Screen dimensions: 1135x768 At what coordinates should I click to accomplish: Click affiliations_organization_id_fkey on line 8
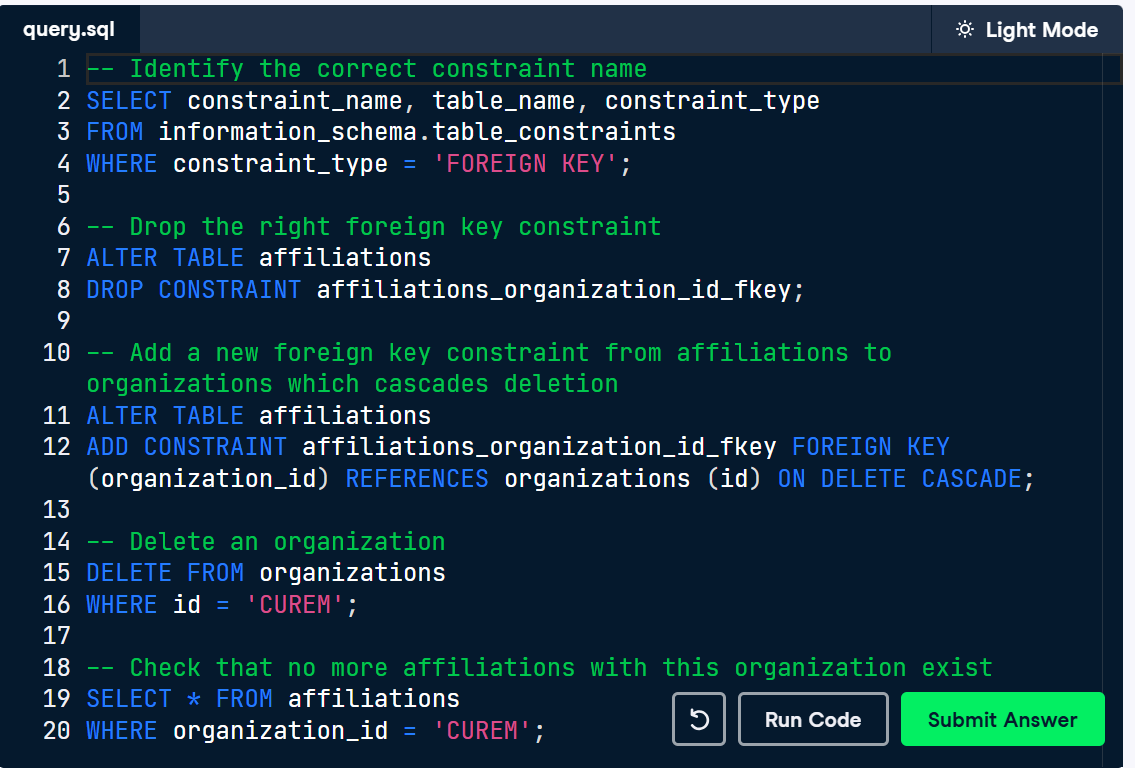point(554,290)
